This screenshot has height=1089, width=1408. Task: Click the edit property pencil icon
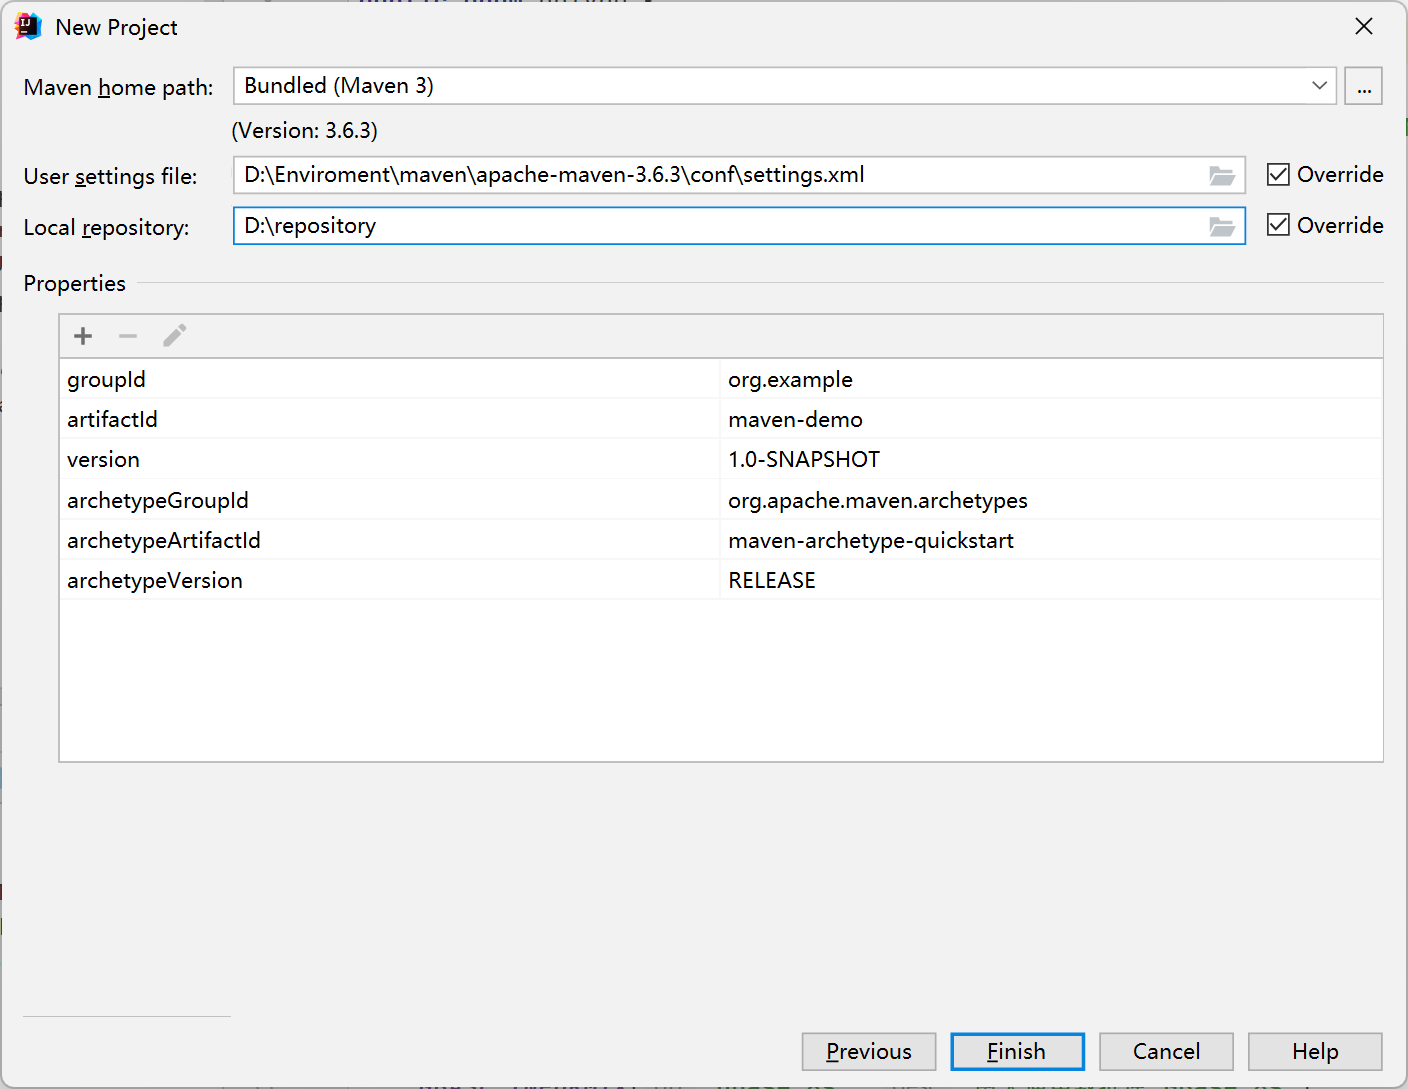pyautogui.click(x=174, y=336)
